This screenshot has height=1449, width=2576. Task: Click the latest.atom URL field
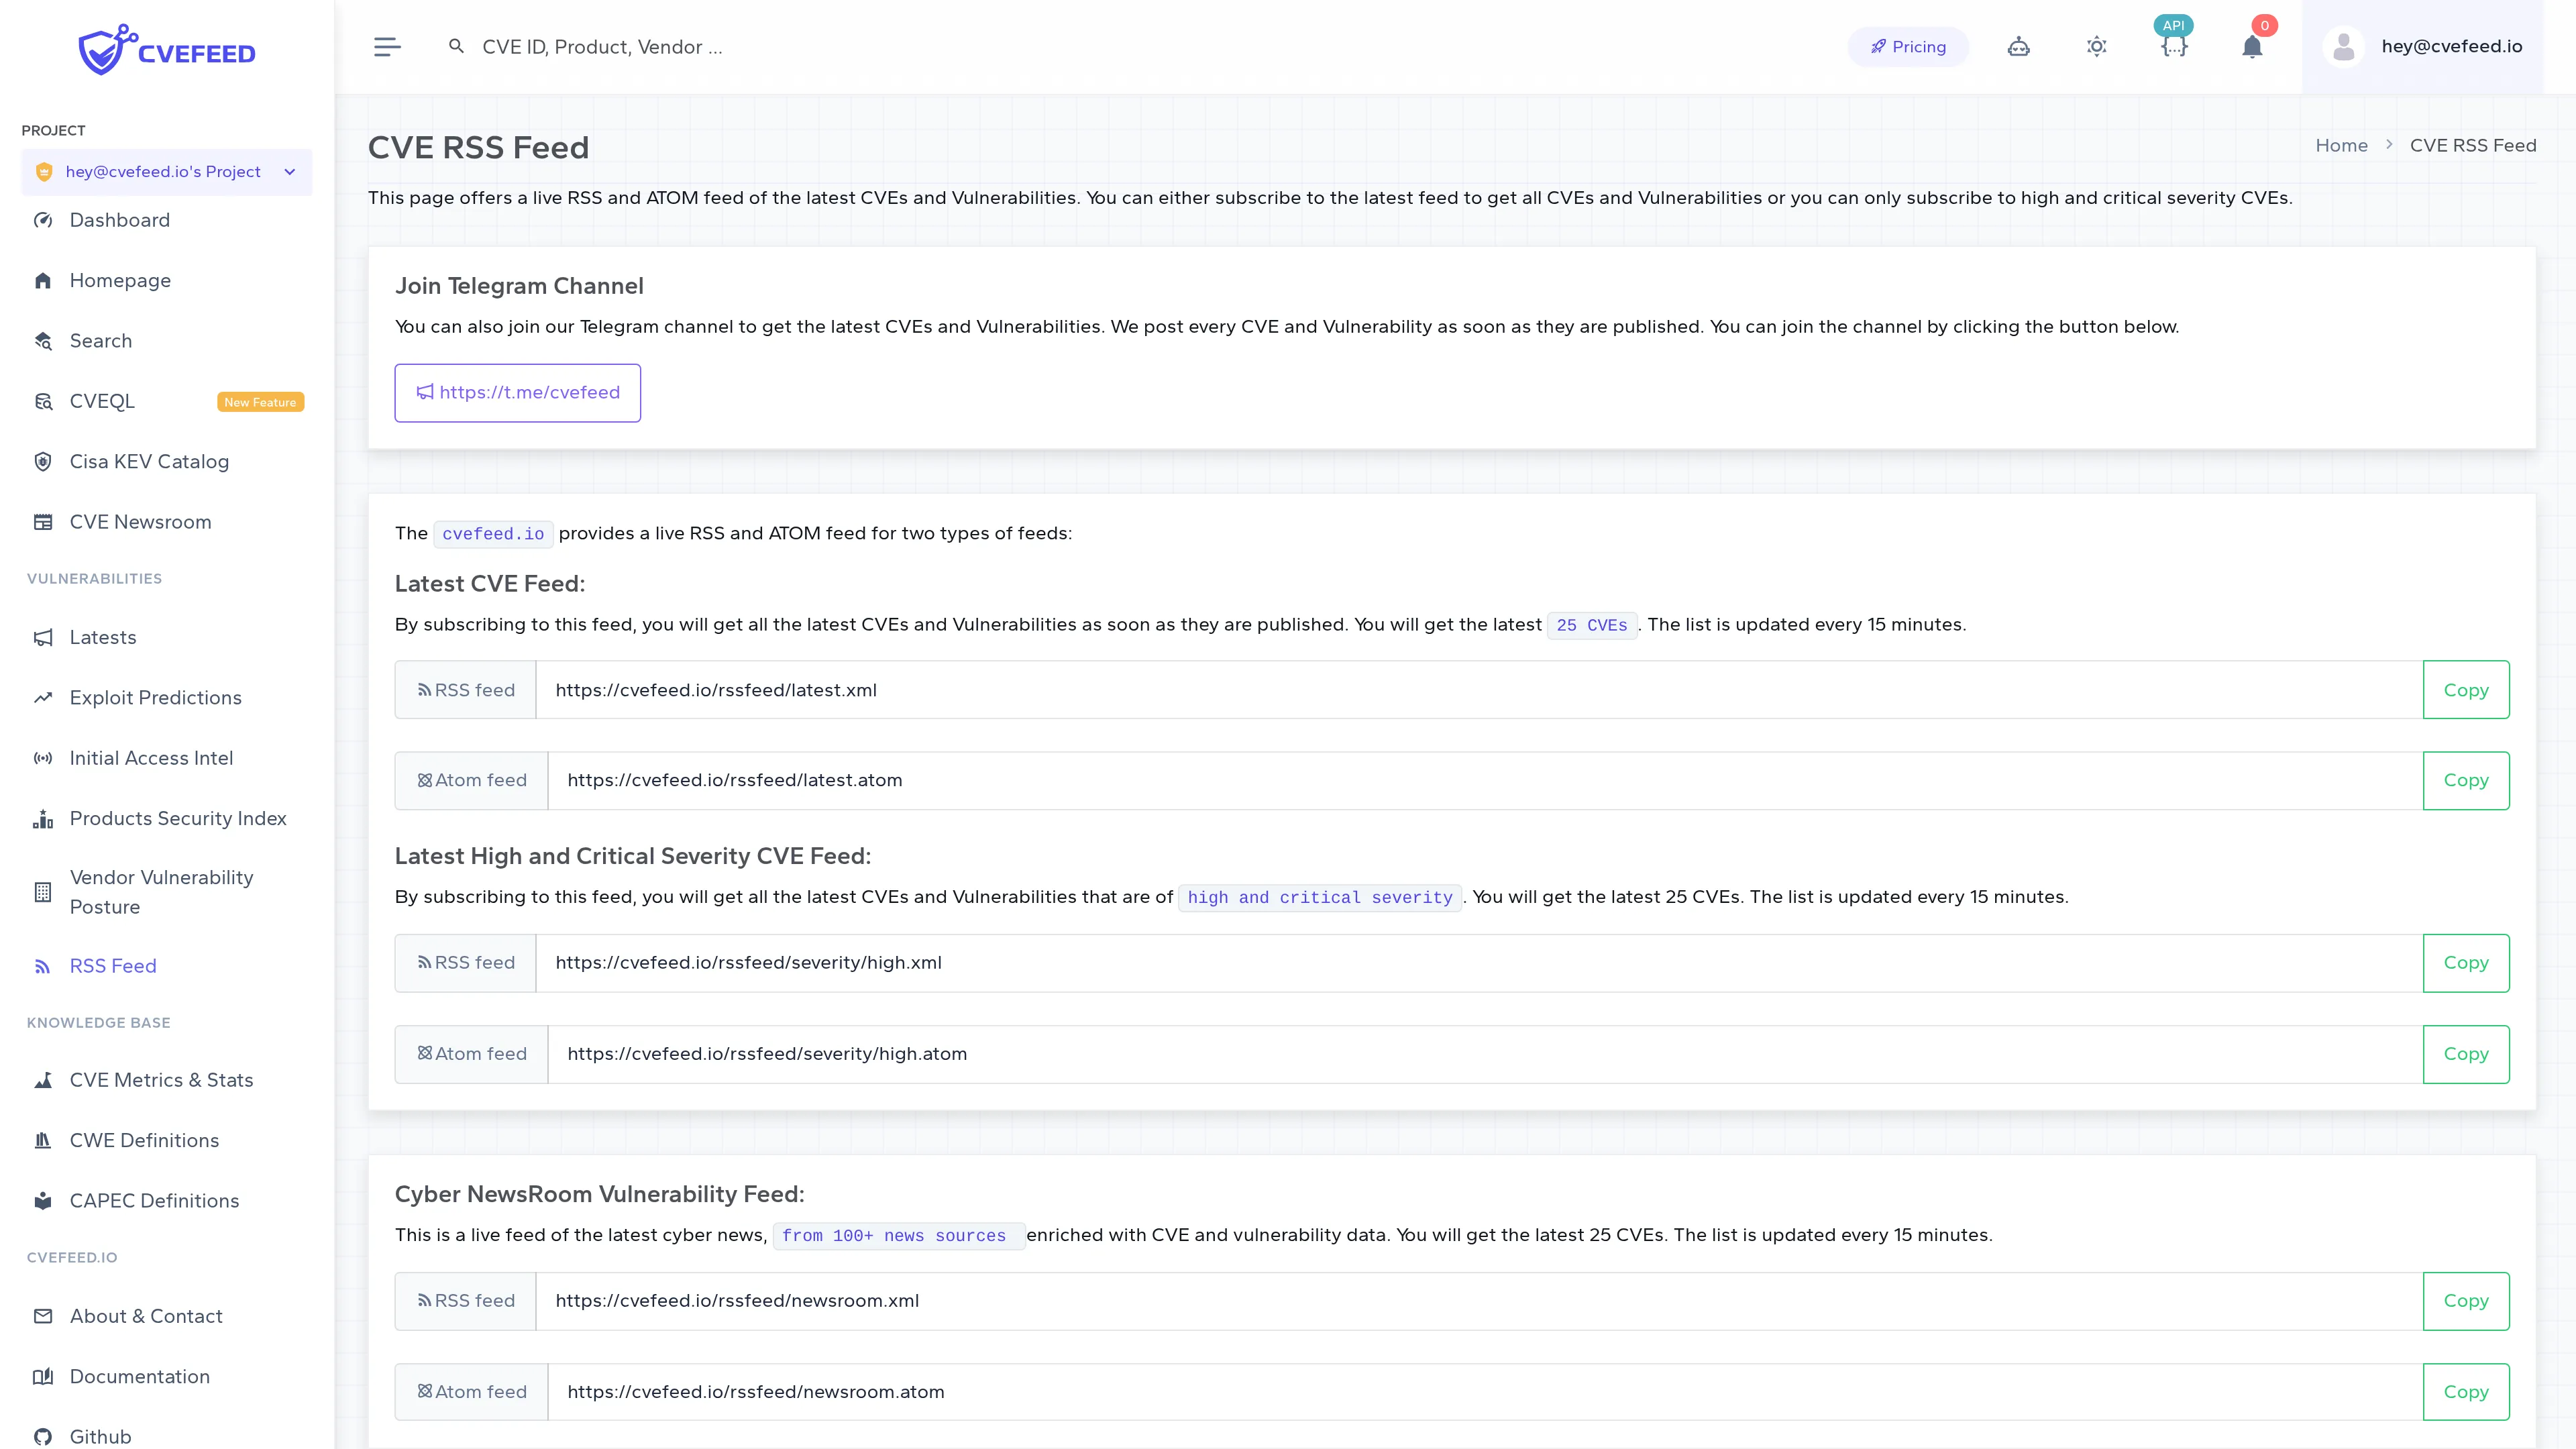(1486, 781)
